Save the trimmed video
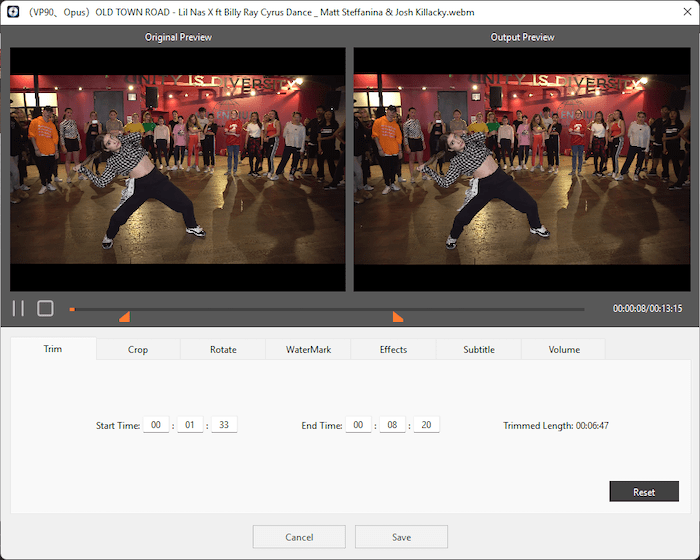This screenshot has height=560, width=700. pyautogui.click(x=401, y=537)
